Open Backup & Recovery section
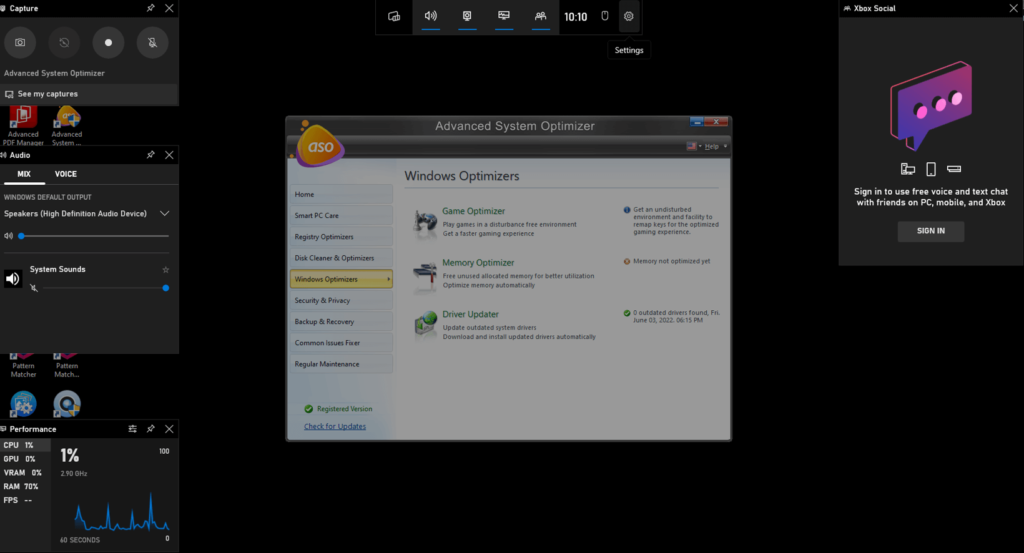This screenshot has height=553, width=1024. pyautogui.click(x=341, y=322)
